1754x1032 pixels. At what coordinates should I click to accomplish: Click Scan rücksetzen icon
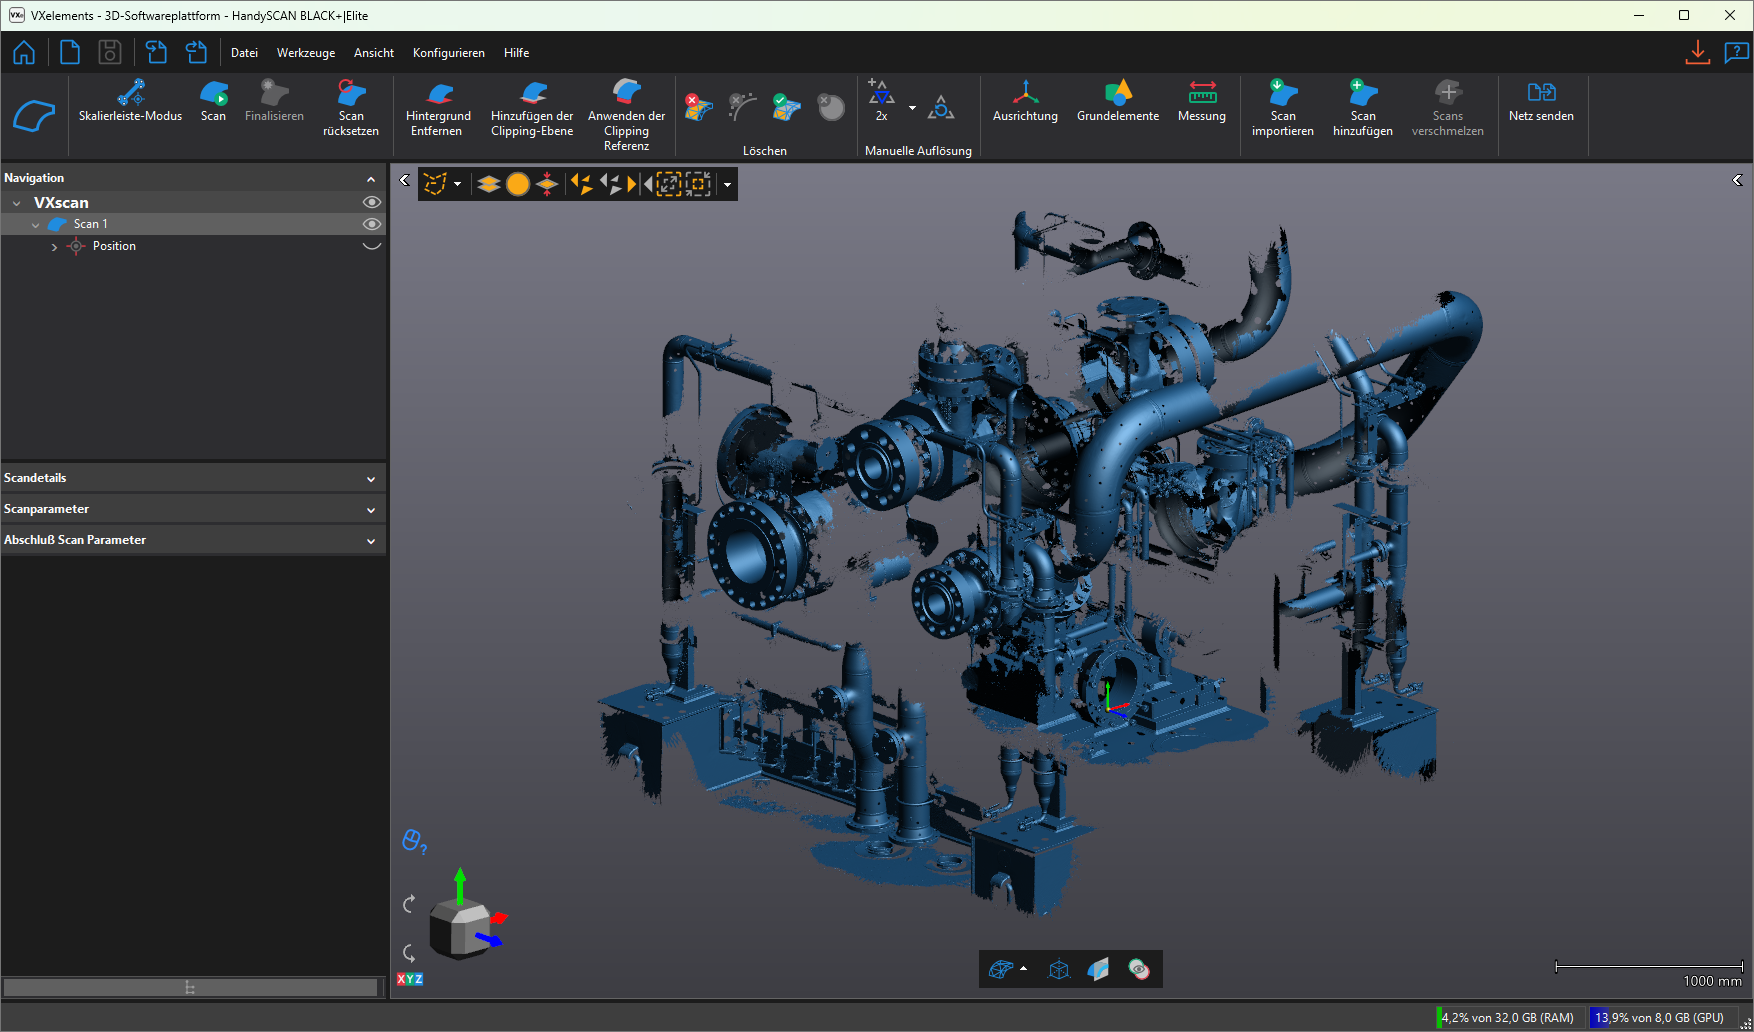(351, 94)
